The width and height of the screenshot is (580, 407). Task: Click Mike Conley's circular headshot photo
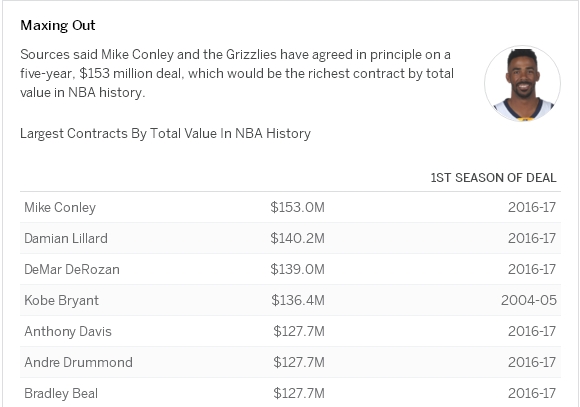522,83
